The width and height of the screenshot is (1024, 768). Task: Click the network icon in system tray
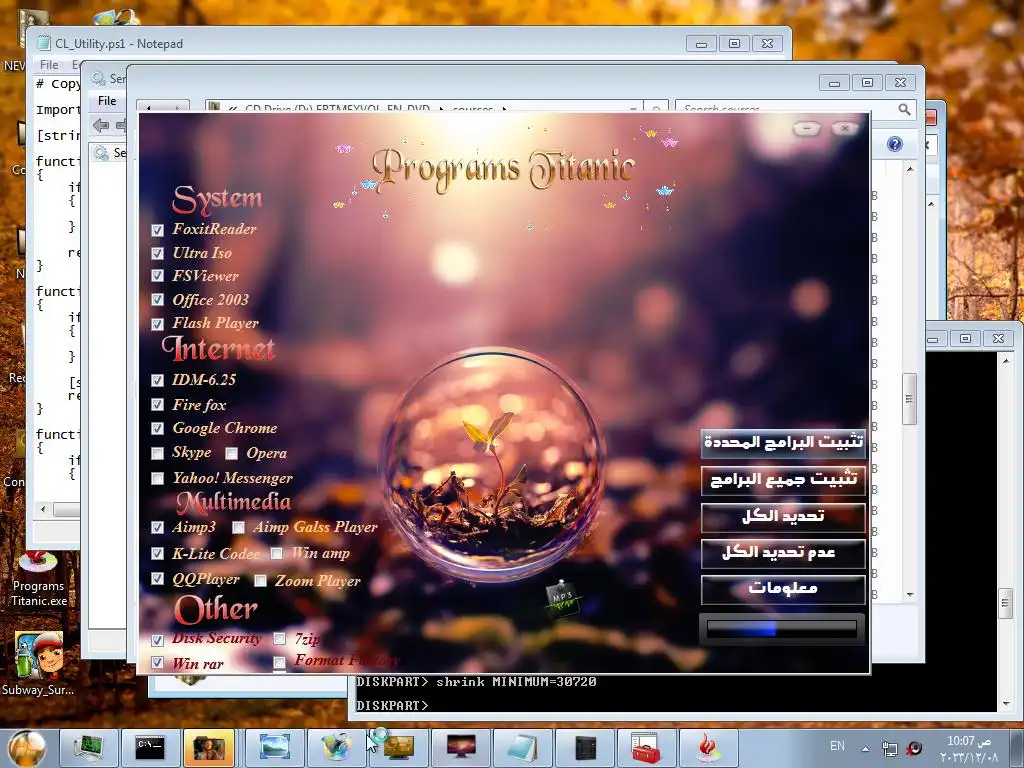point(889,748)
